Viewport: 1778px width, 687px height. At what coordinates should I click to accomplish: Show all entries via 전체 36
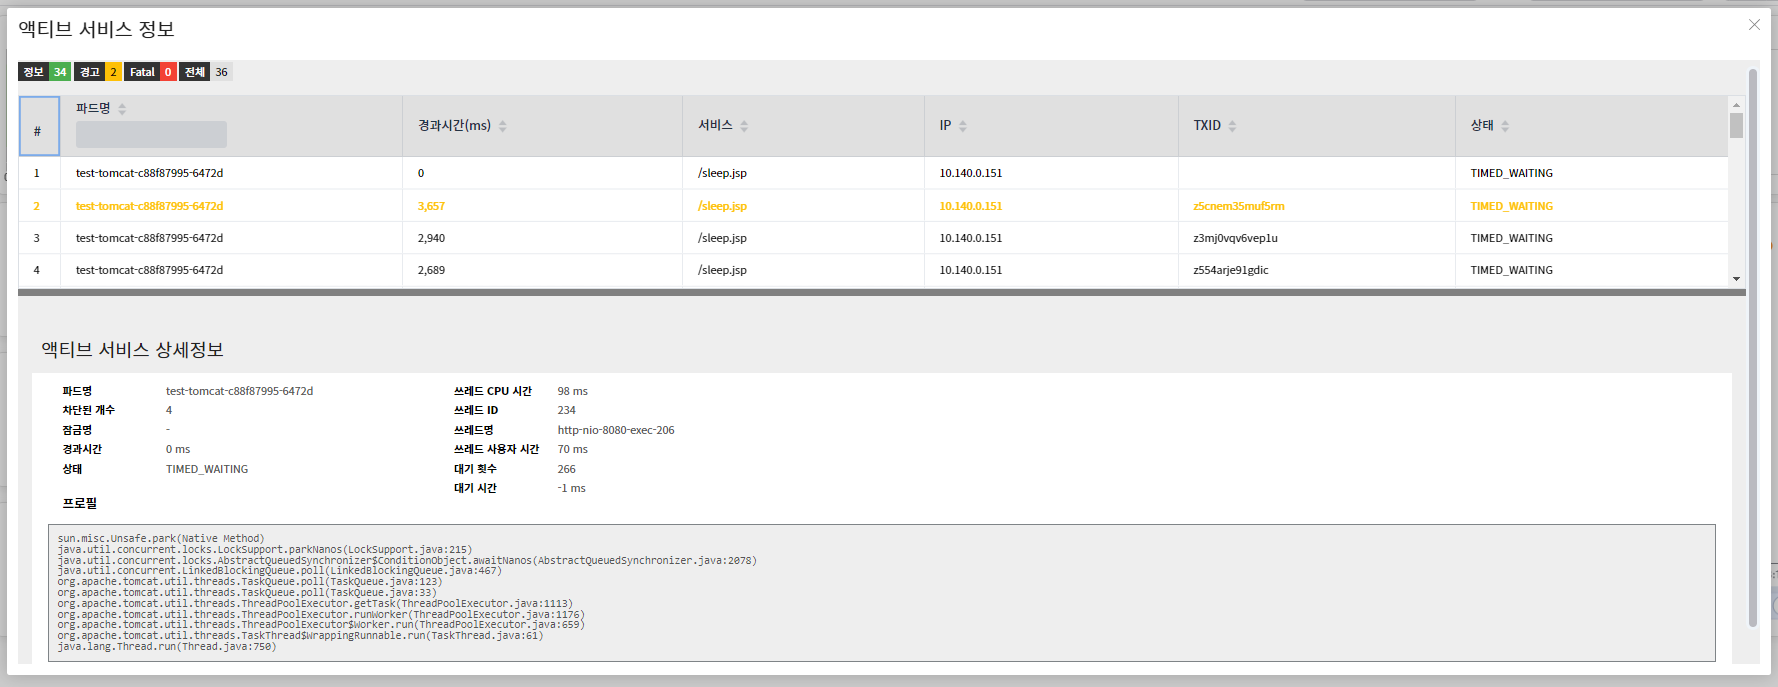coord(206,72)
